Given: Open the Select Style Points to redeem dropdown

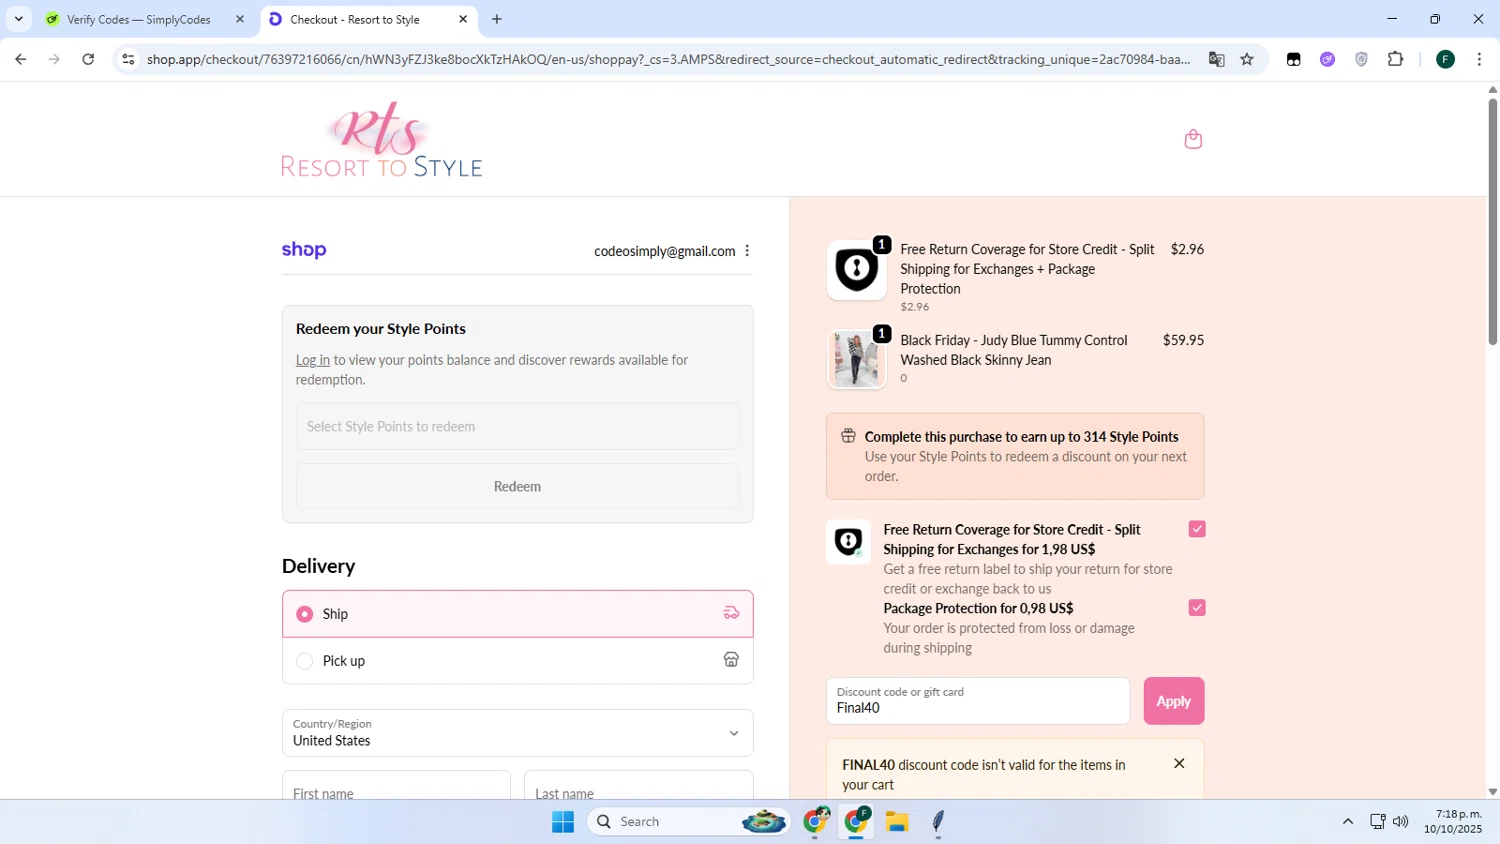Looking at the screenshot, I should tap(517, 426).
